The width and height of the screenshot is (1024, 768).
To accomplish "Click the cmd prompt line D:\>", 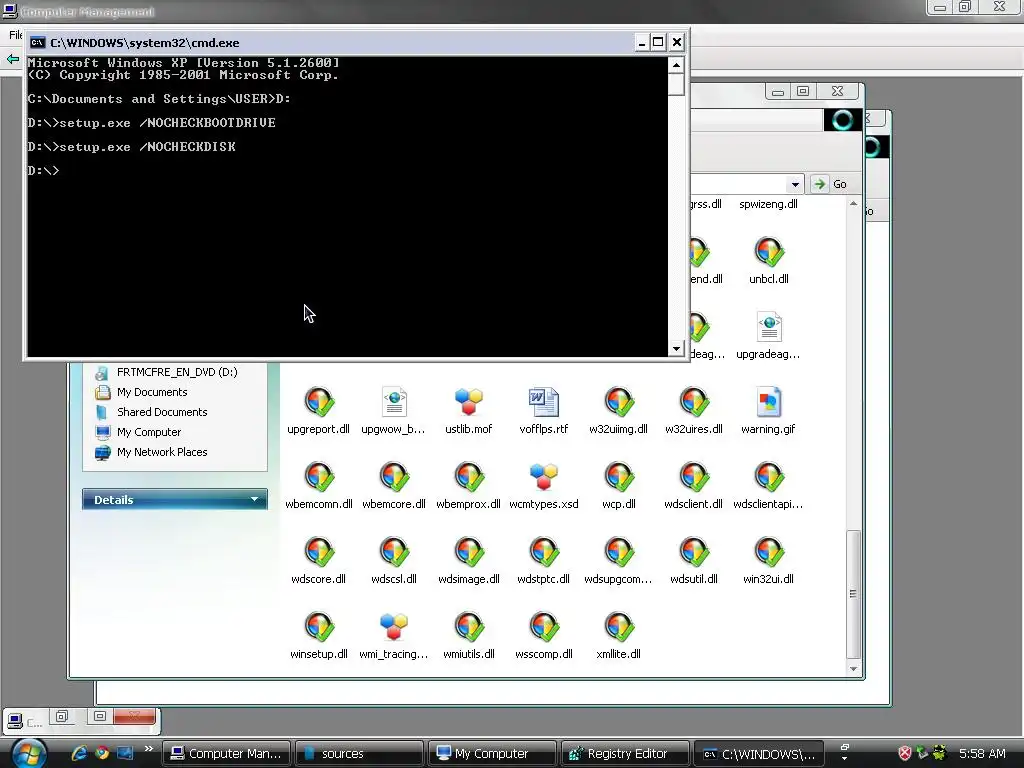I will [x=43, y=170].
